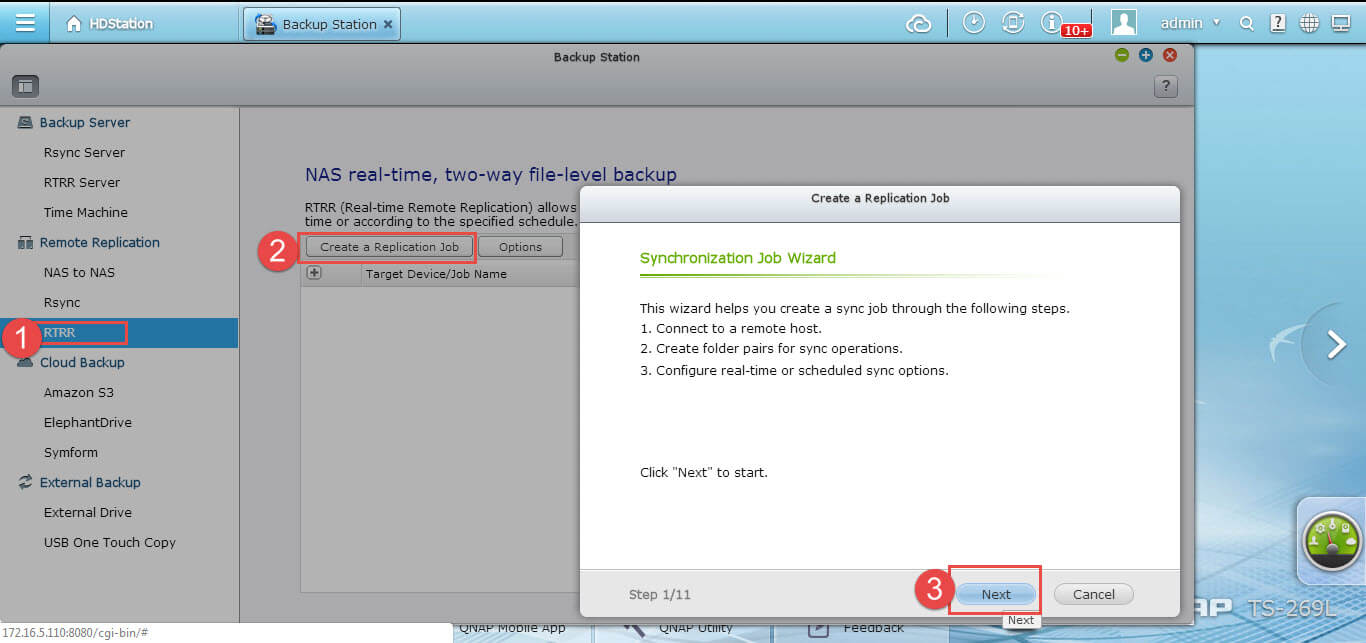Viewport: 1366px width, 643px height.
Task: Click the Options button
Action: click(520, 247)
